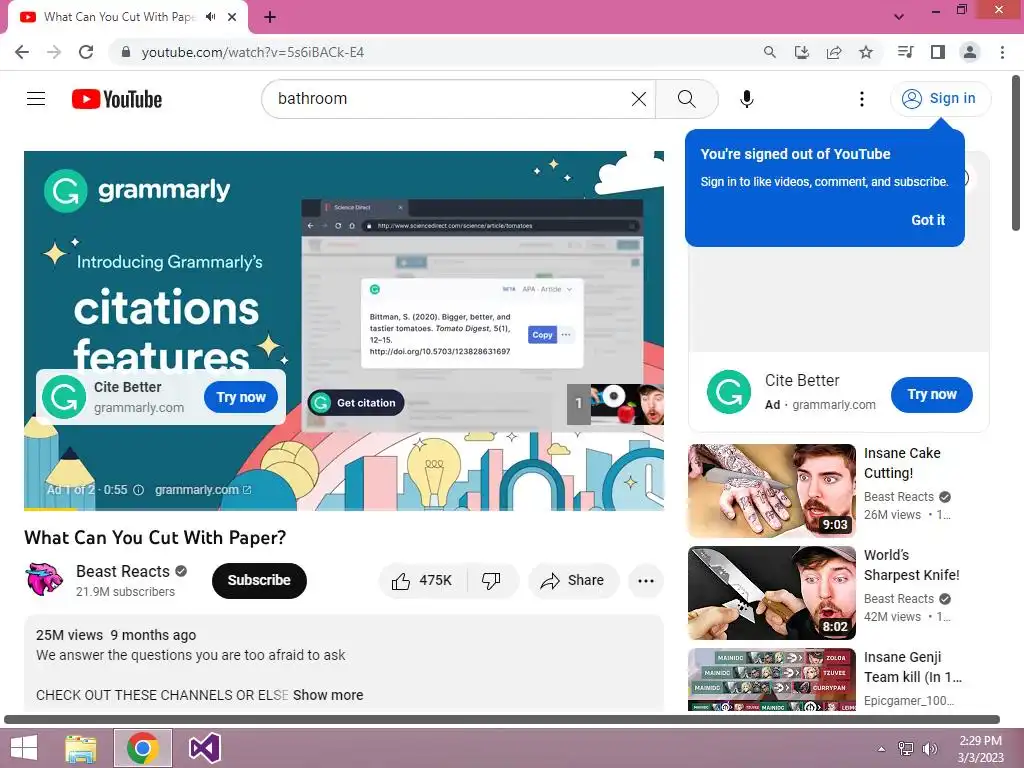1024x768 pixels.
Task: Try now in the video overlay ad
Action: point(241,397)
